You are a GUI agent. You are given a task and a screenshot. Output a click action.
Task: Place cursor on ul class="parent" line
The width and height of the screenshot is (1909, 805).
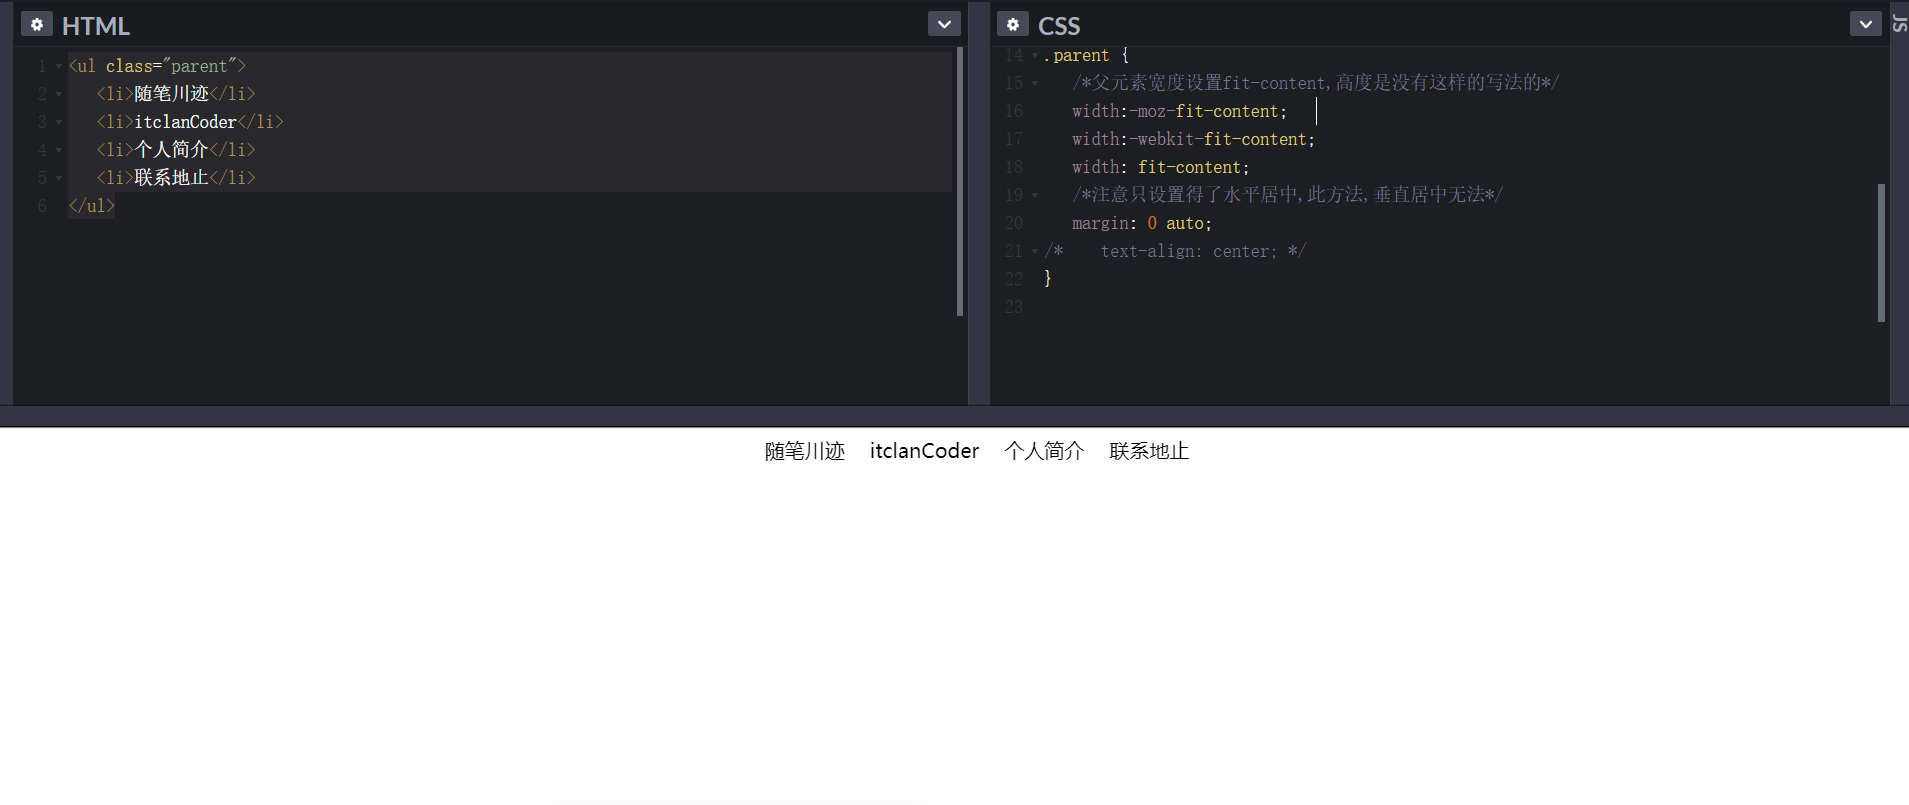[157, 66]
